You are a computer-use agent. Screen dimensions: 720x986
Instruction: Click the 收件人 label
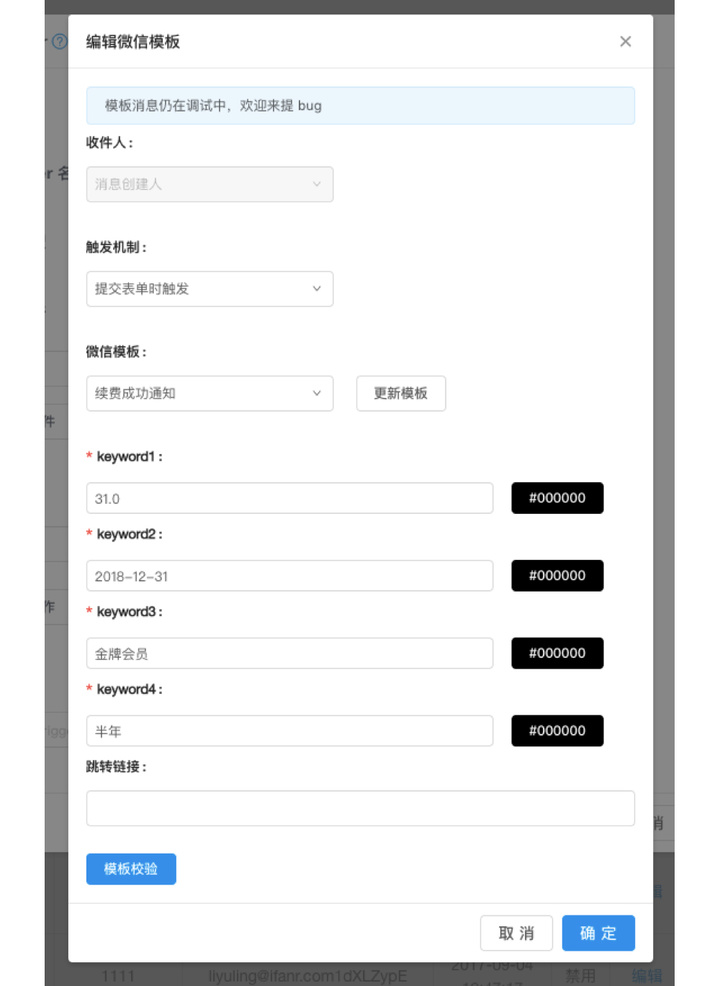109,143
